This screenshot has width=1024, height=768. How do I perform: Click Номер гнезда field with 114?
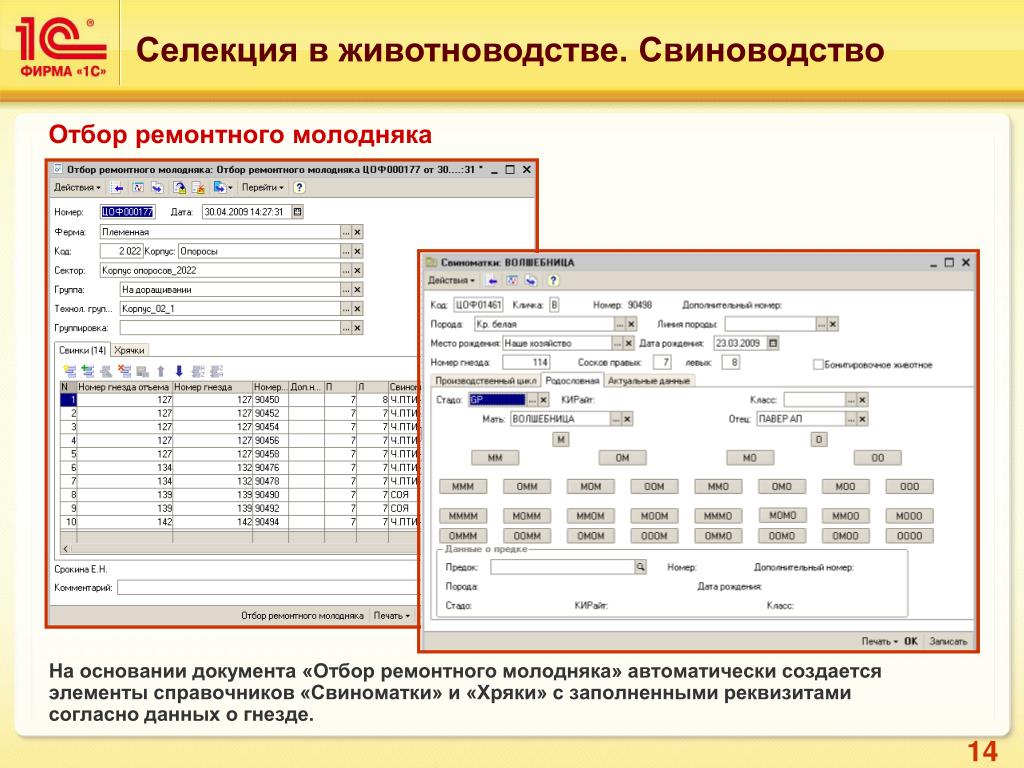pyautogui.click(x=526, y=362)
